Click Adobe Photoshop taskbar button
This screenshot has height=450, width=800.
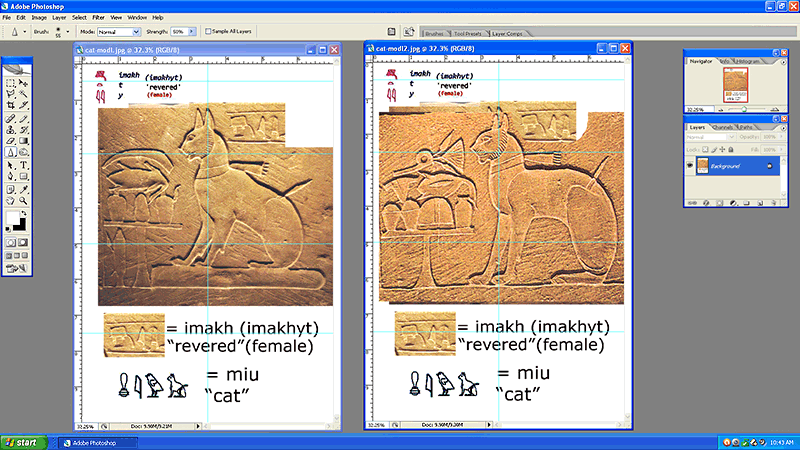(98, 441)
